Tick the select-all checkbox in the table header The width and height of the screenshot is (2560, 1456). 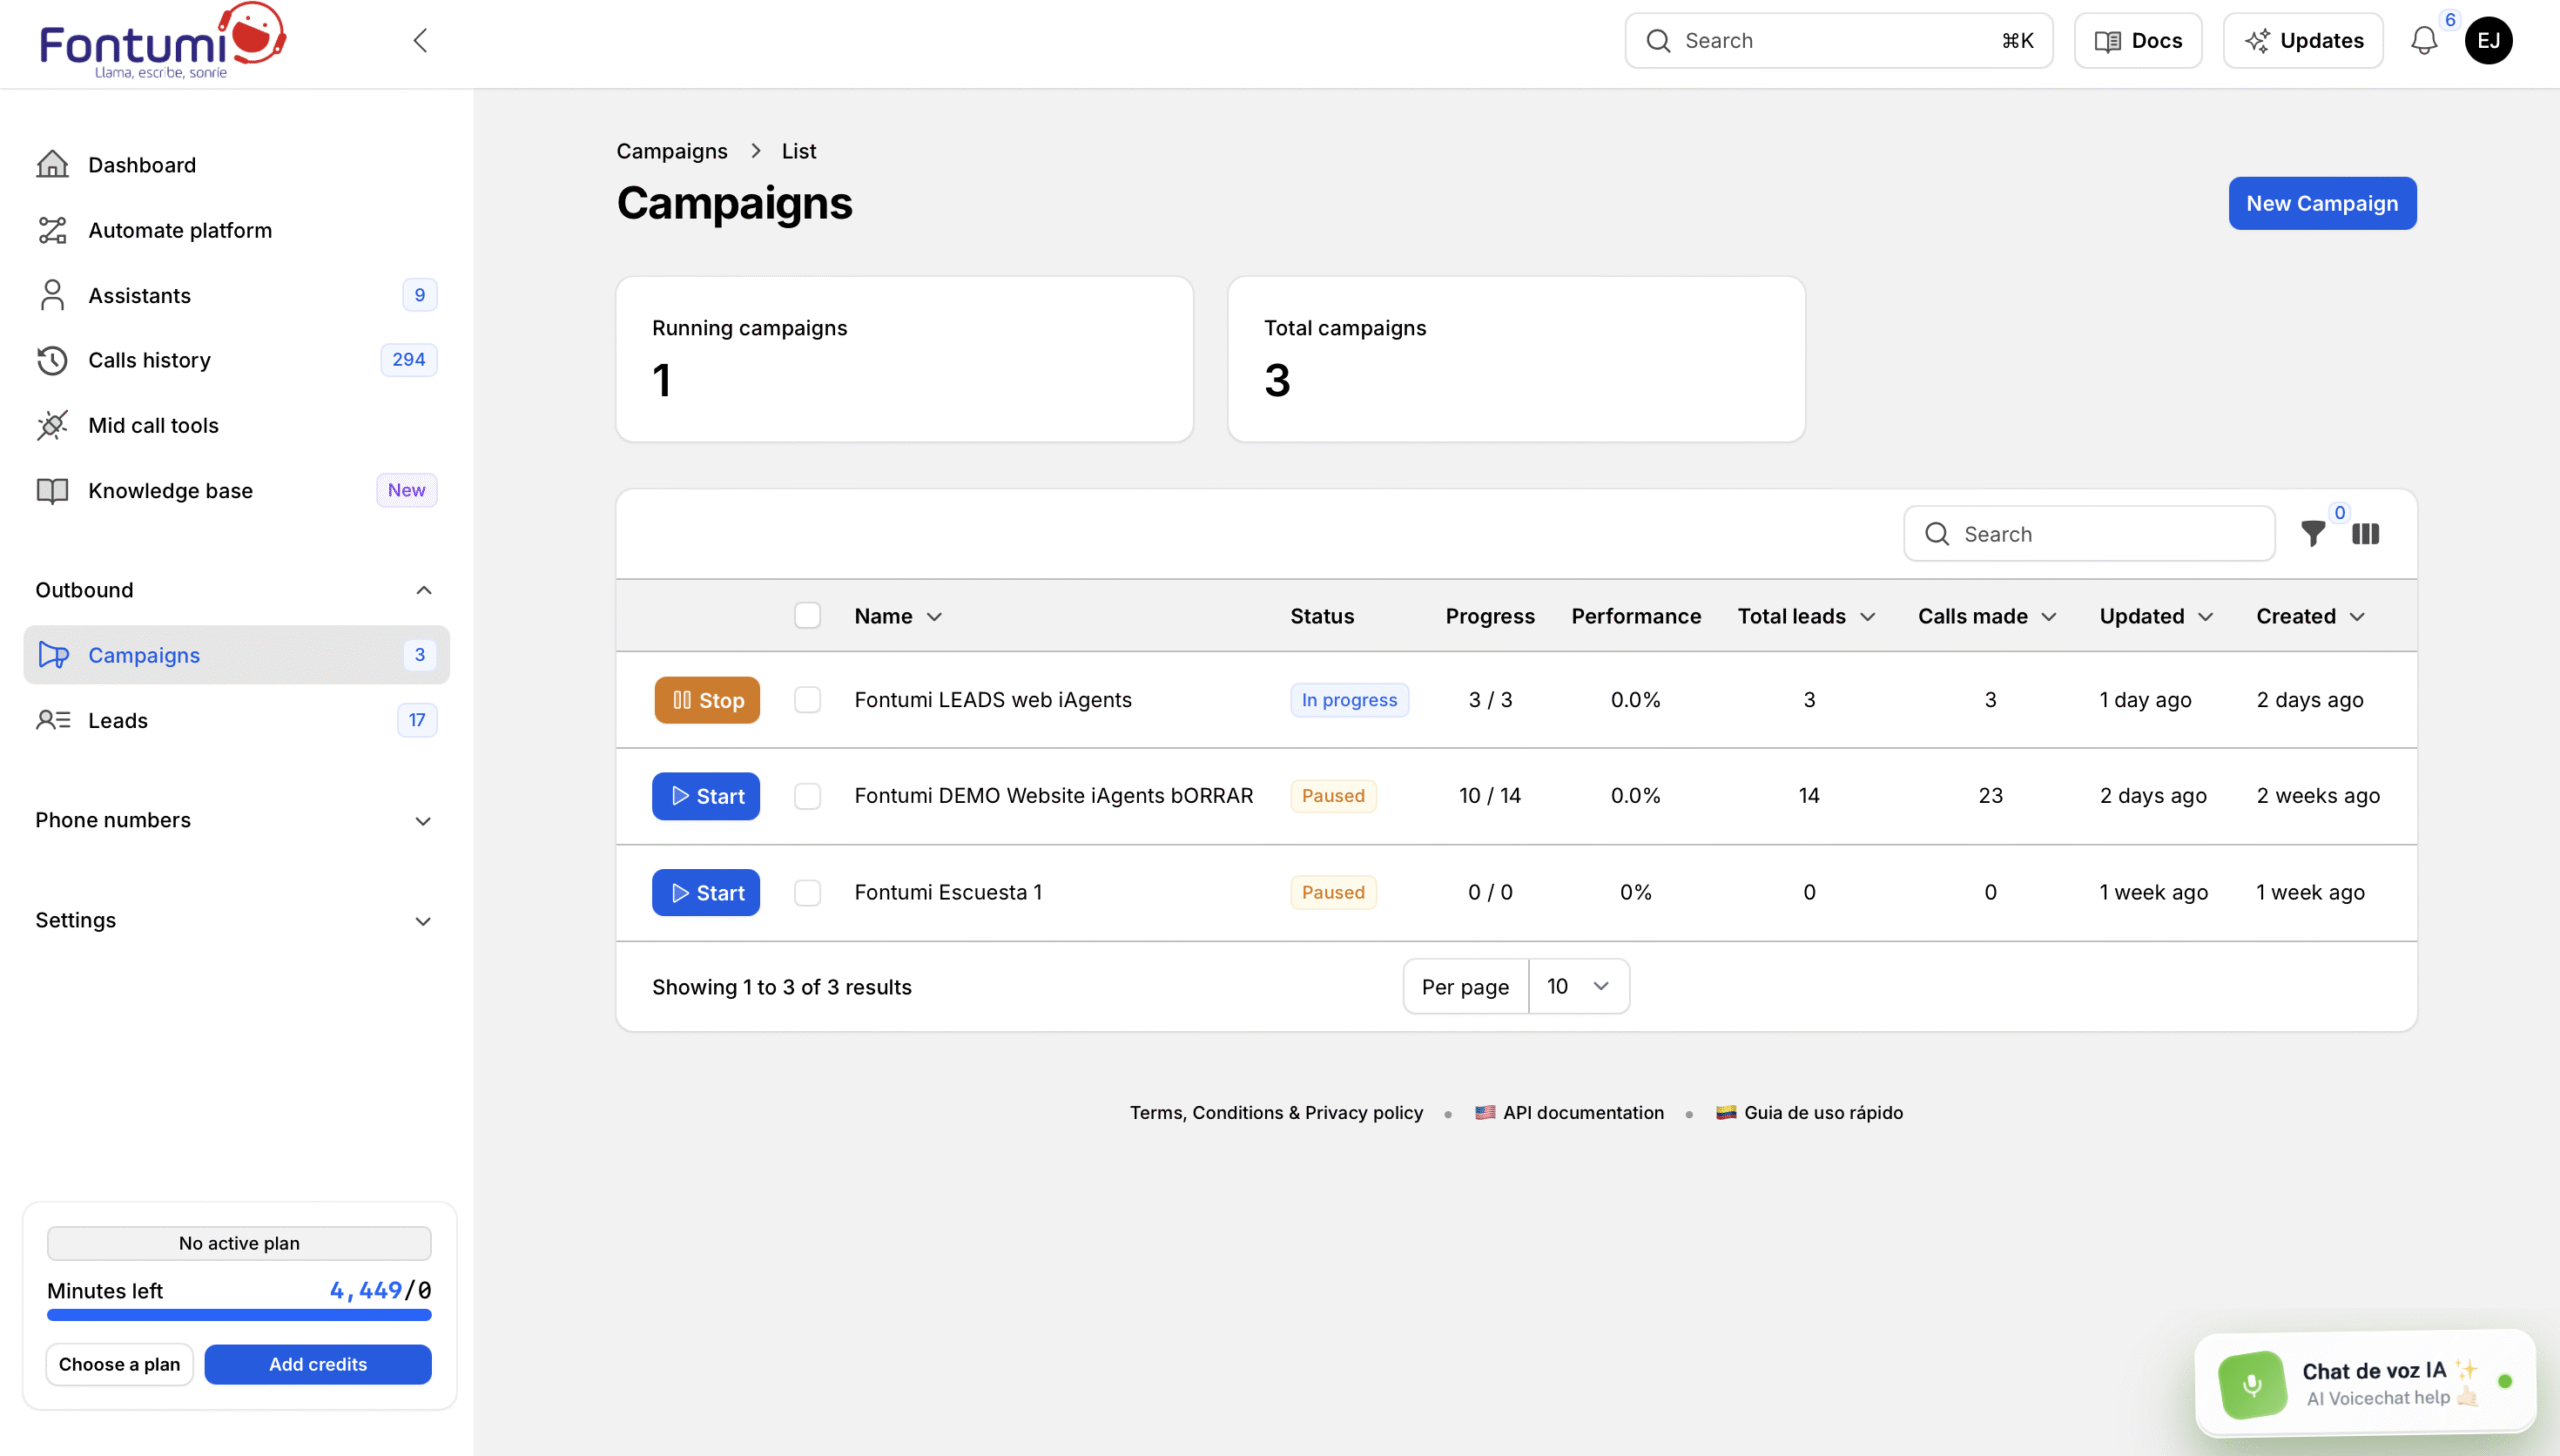click(x=807, y=616)
